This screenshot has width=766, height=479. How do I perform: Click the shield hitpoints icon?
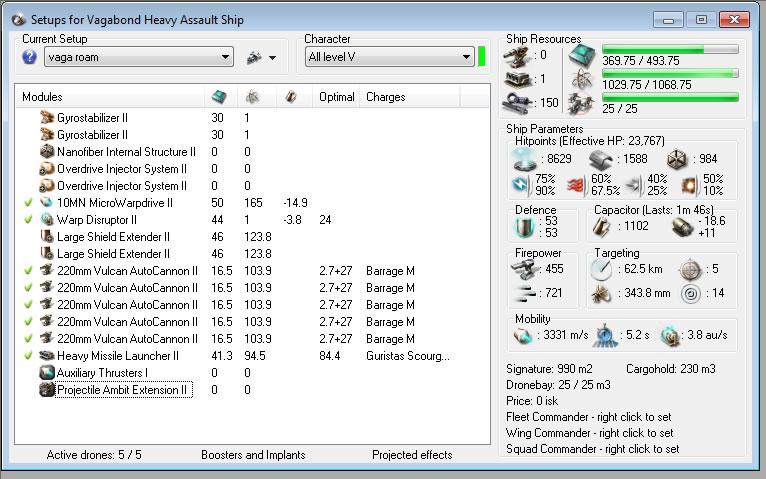click(526, 158)
